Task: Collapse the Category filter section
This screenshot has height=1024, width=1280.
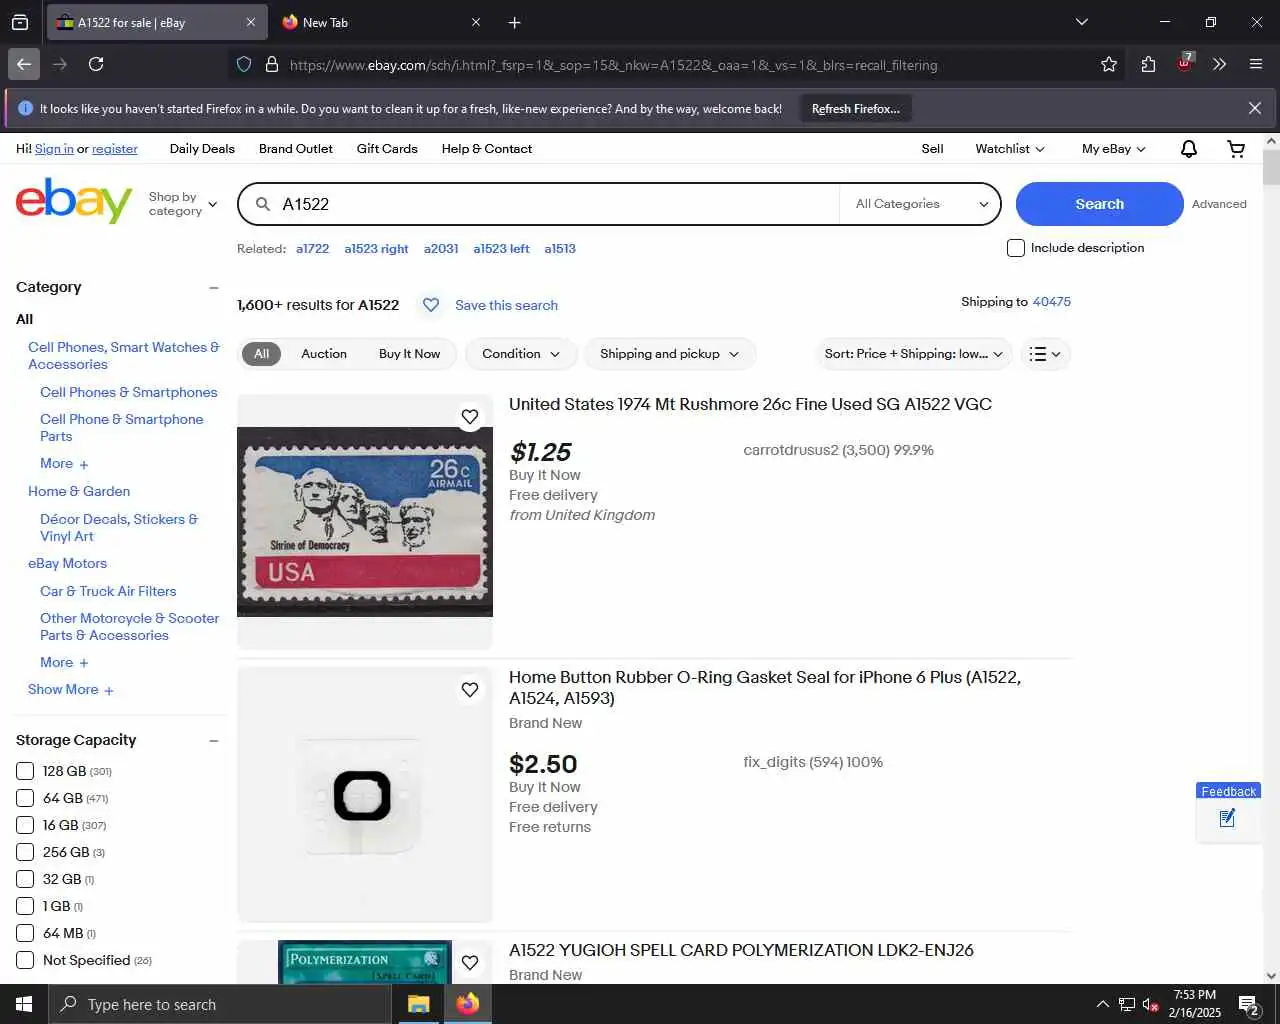Action: click(213, 288)
